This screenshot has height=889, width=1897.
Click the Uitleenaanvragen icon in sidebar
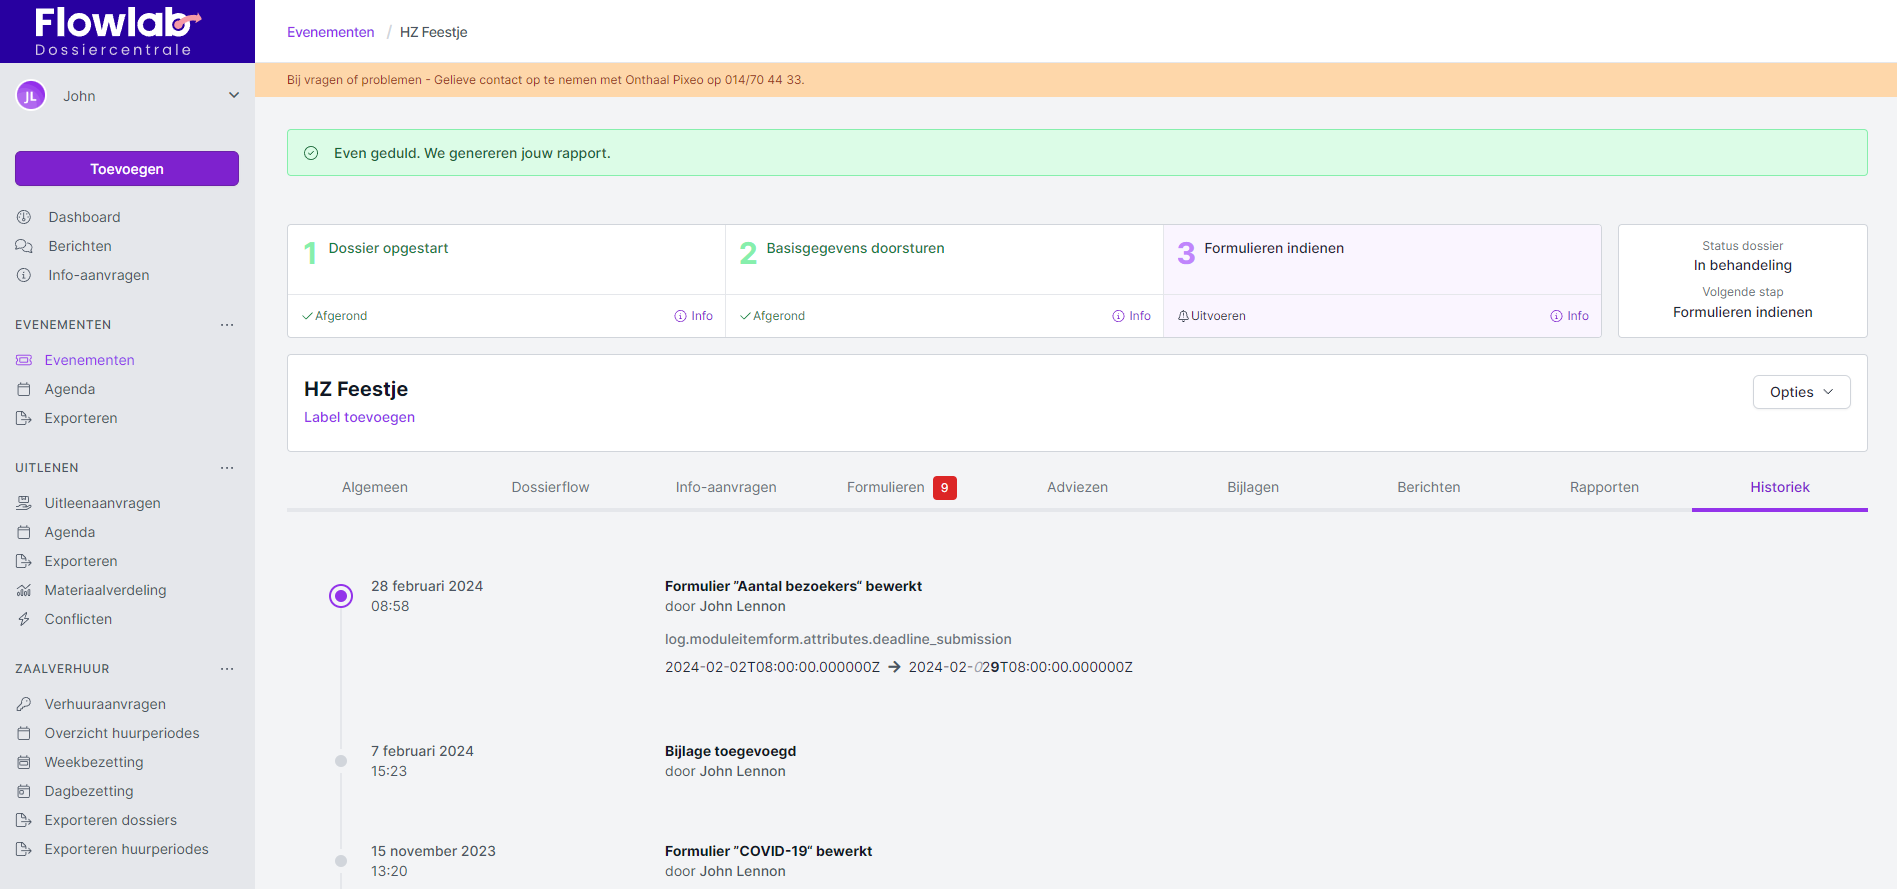coord(24,503)
